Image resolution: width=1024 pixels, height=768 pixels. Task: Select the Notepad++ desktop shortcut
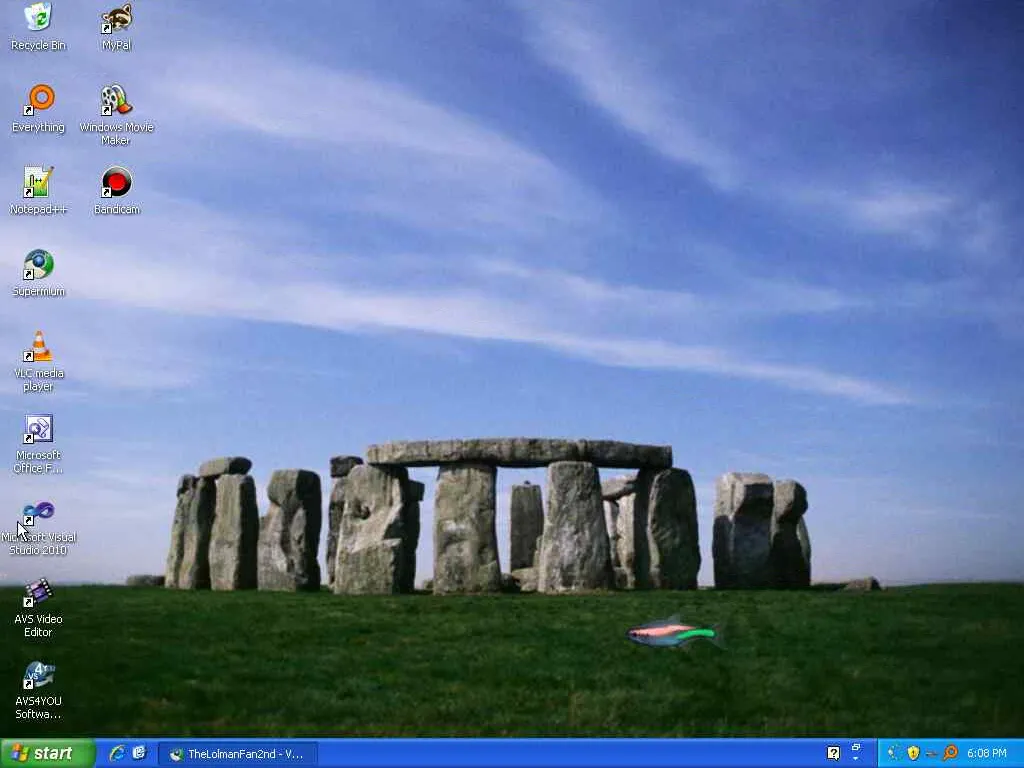38,191
